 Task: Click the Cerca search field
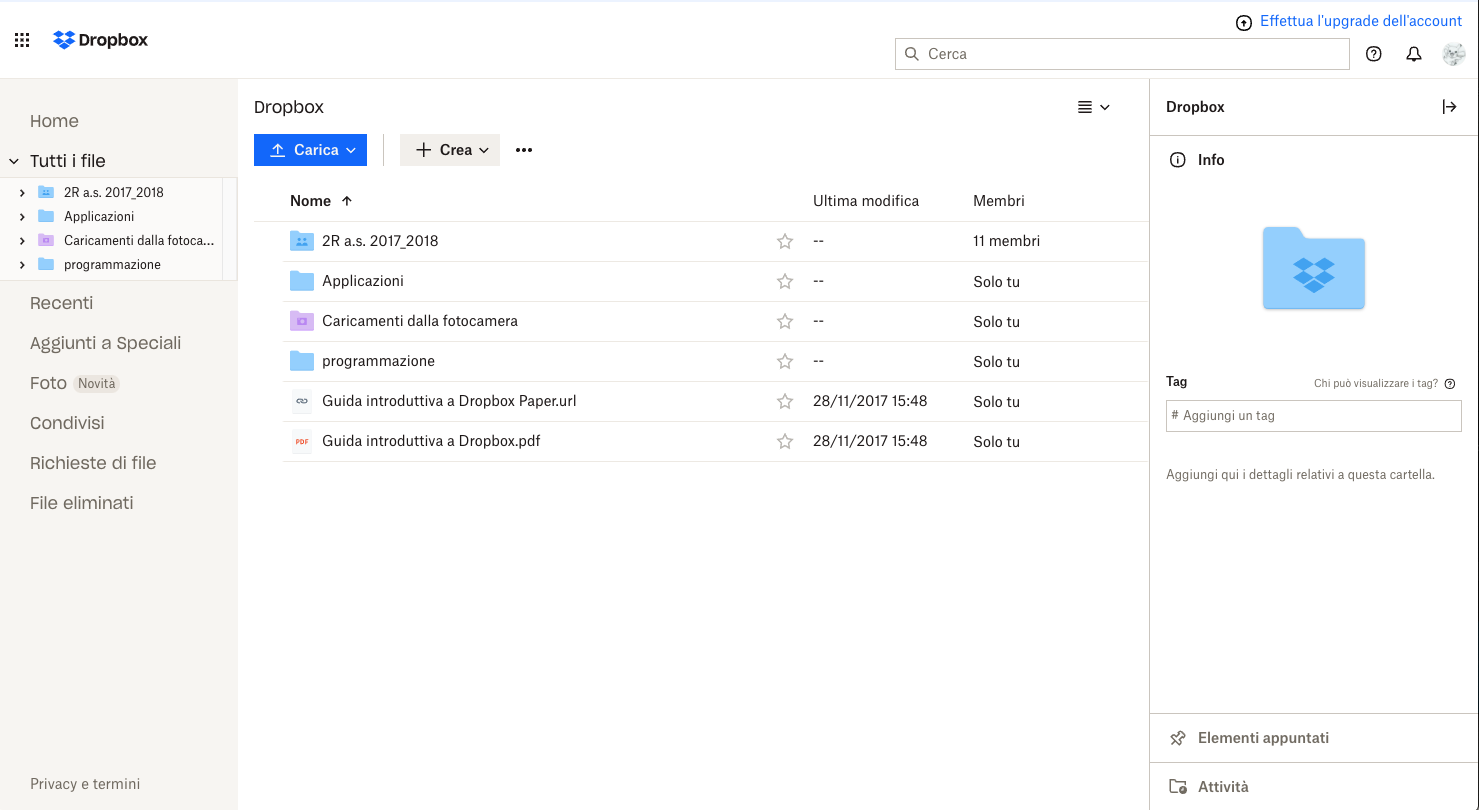coord(1122,54)
